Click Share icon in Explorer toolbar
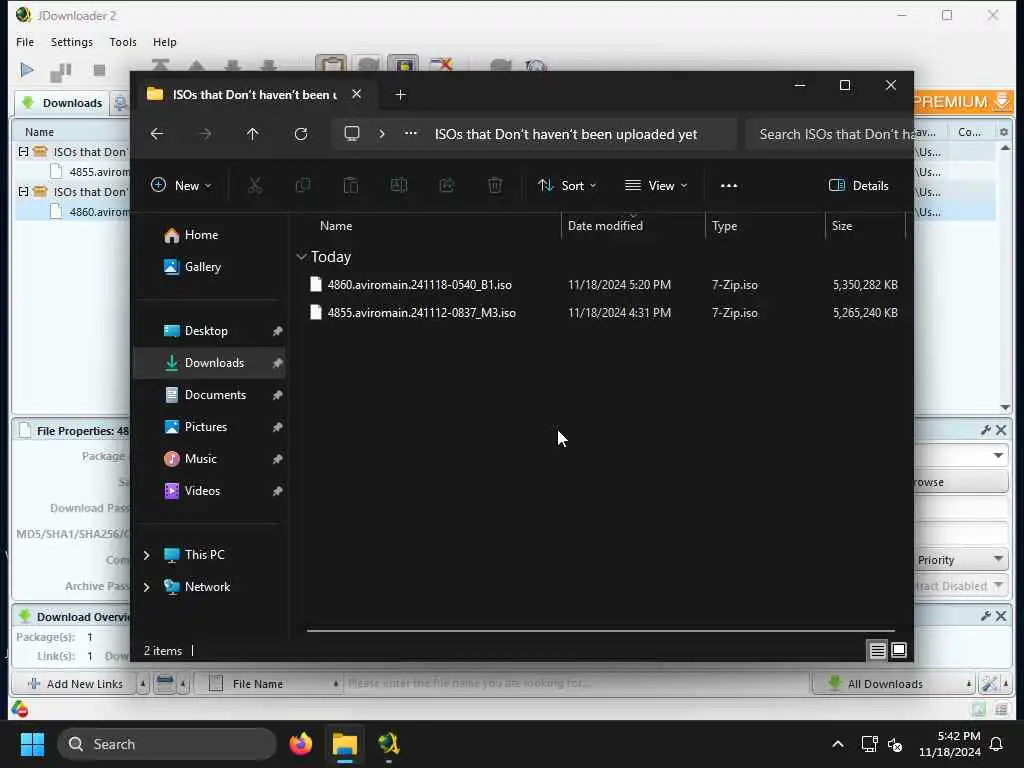The image size is (1024, 768). click(447, 185)
